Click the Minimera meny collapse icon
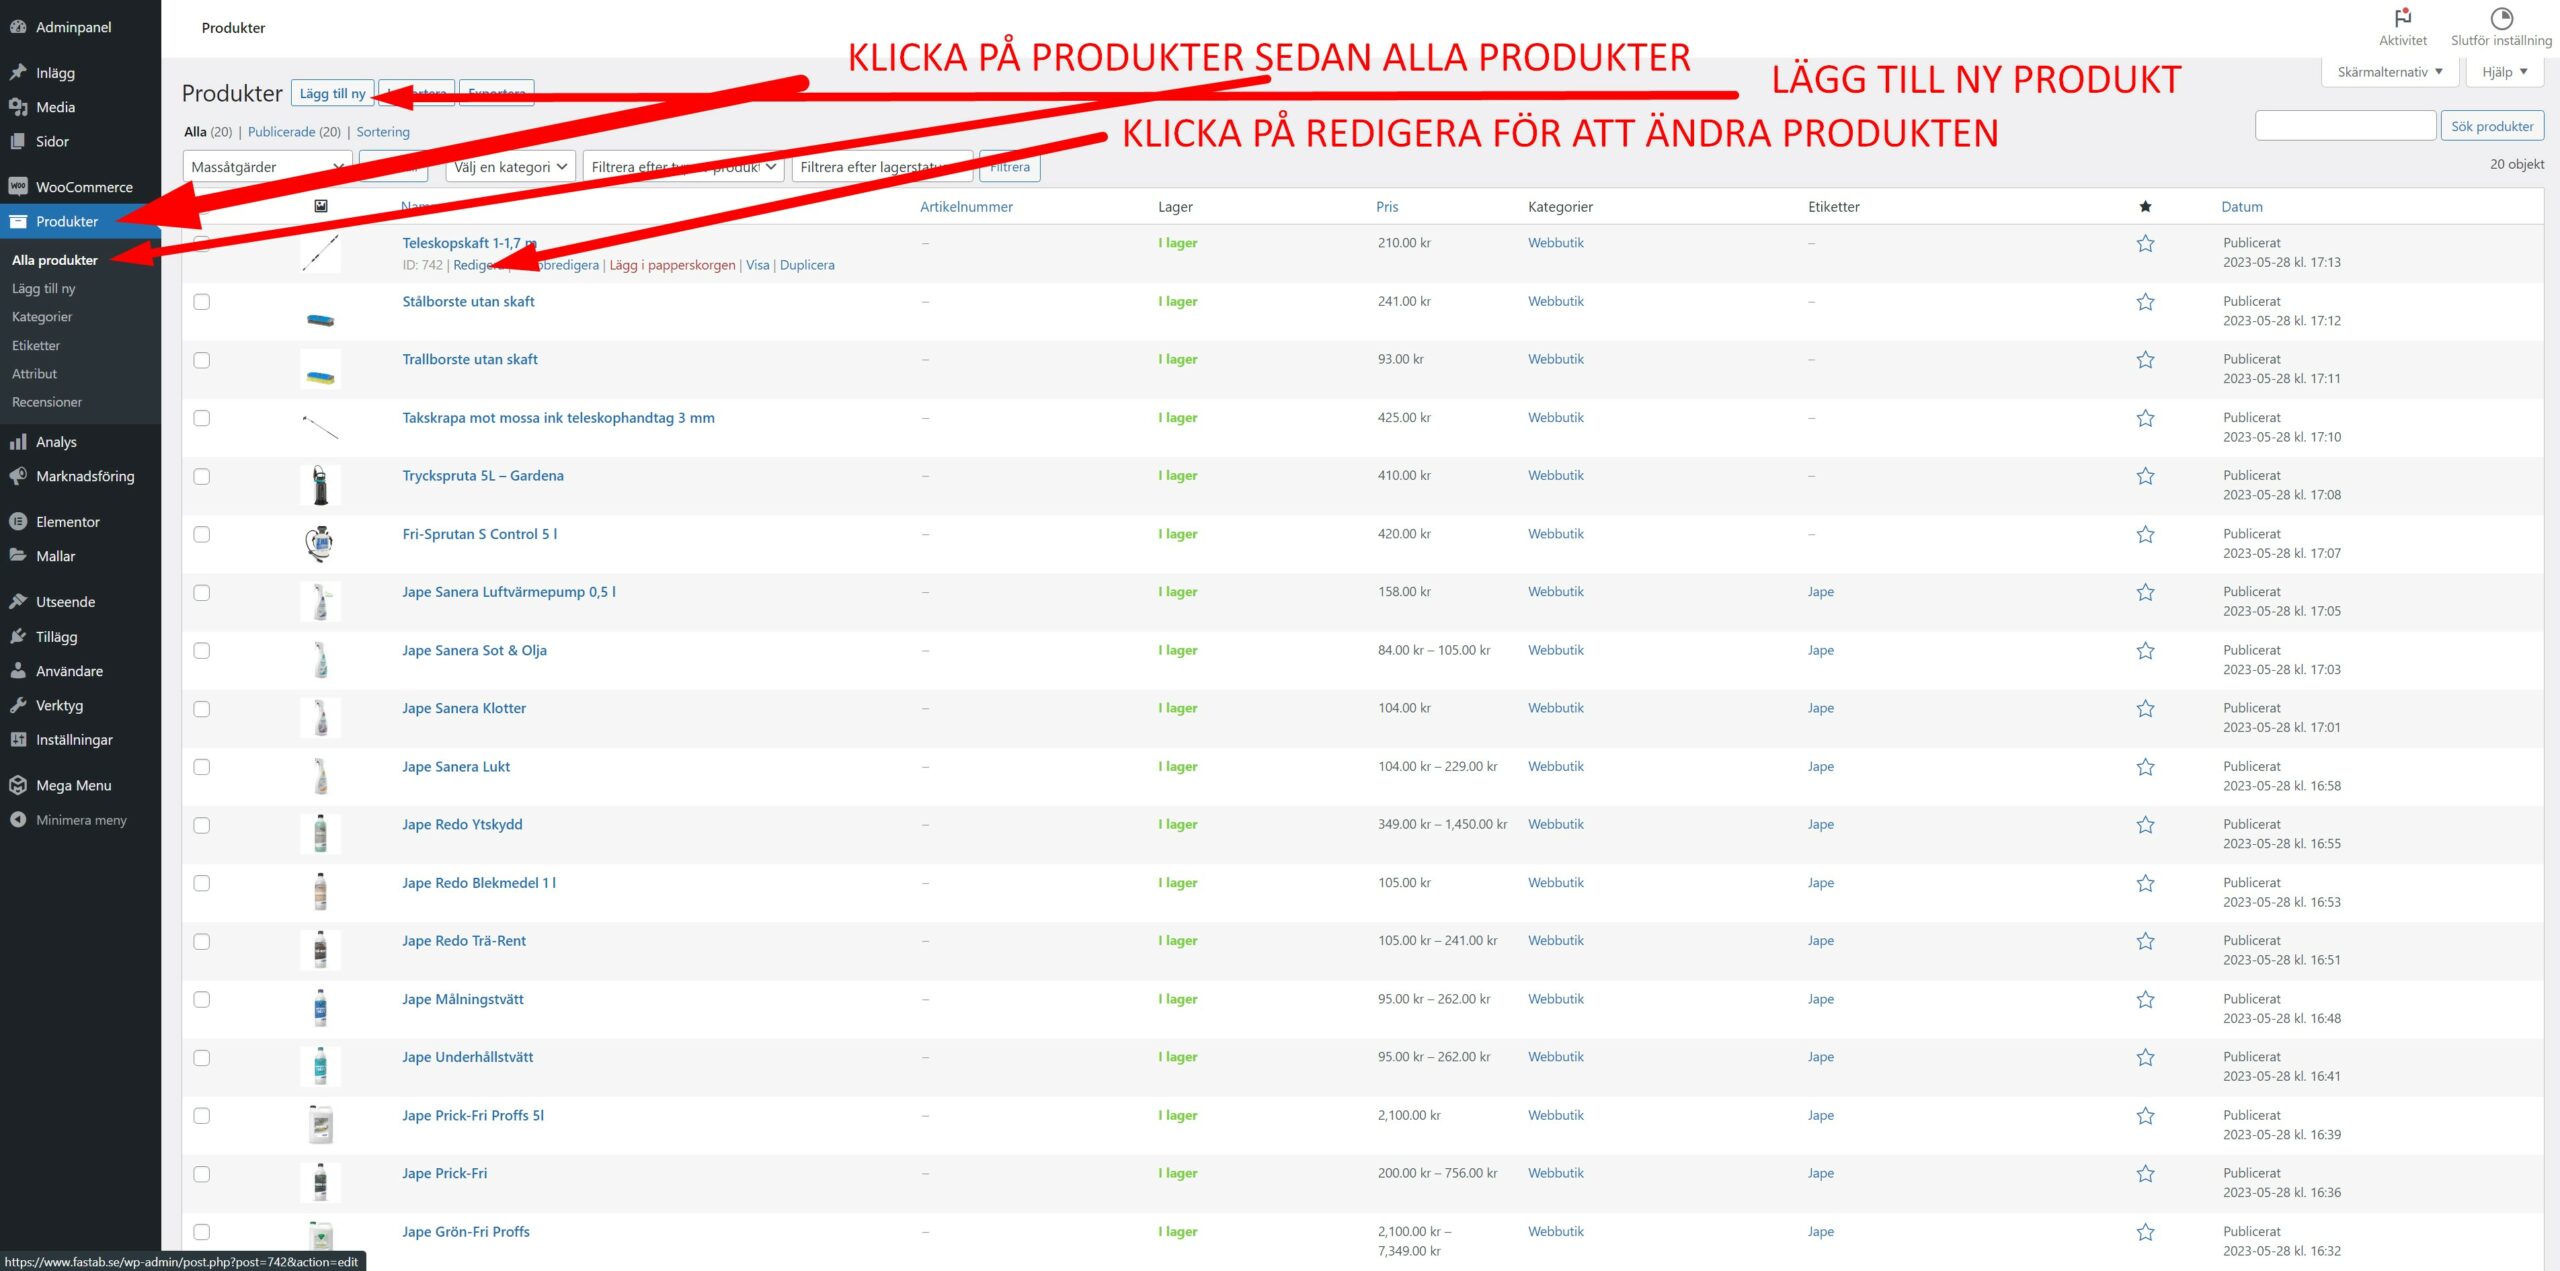The image size is (2560, 1271). (18, 820)
